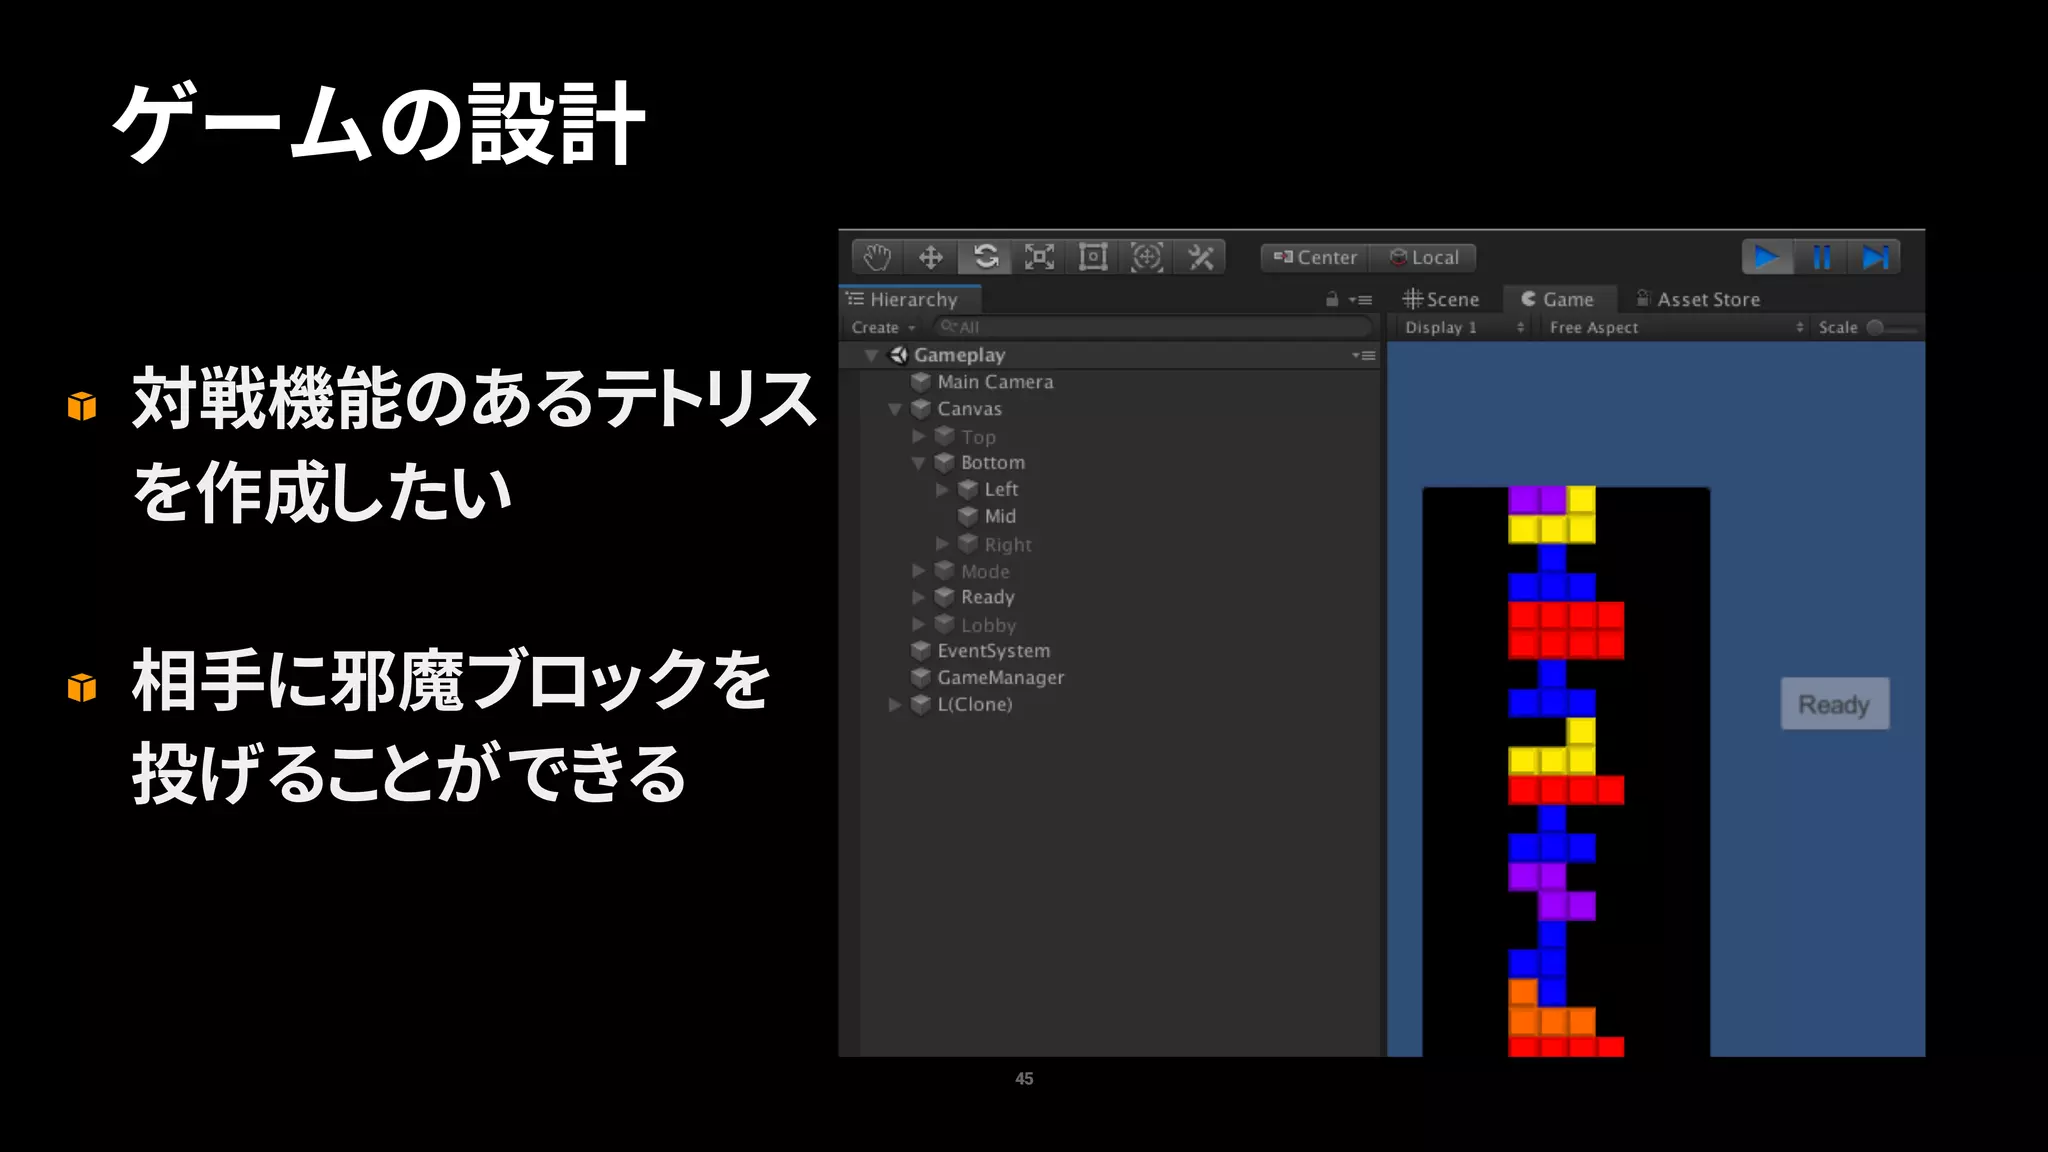Select the Canvas object
The width and height of the screenshot is (2048, 1152).
[x=969, y=409]
